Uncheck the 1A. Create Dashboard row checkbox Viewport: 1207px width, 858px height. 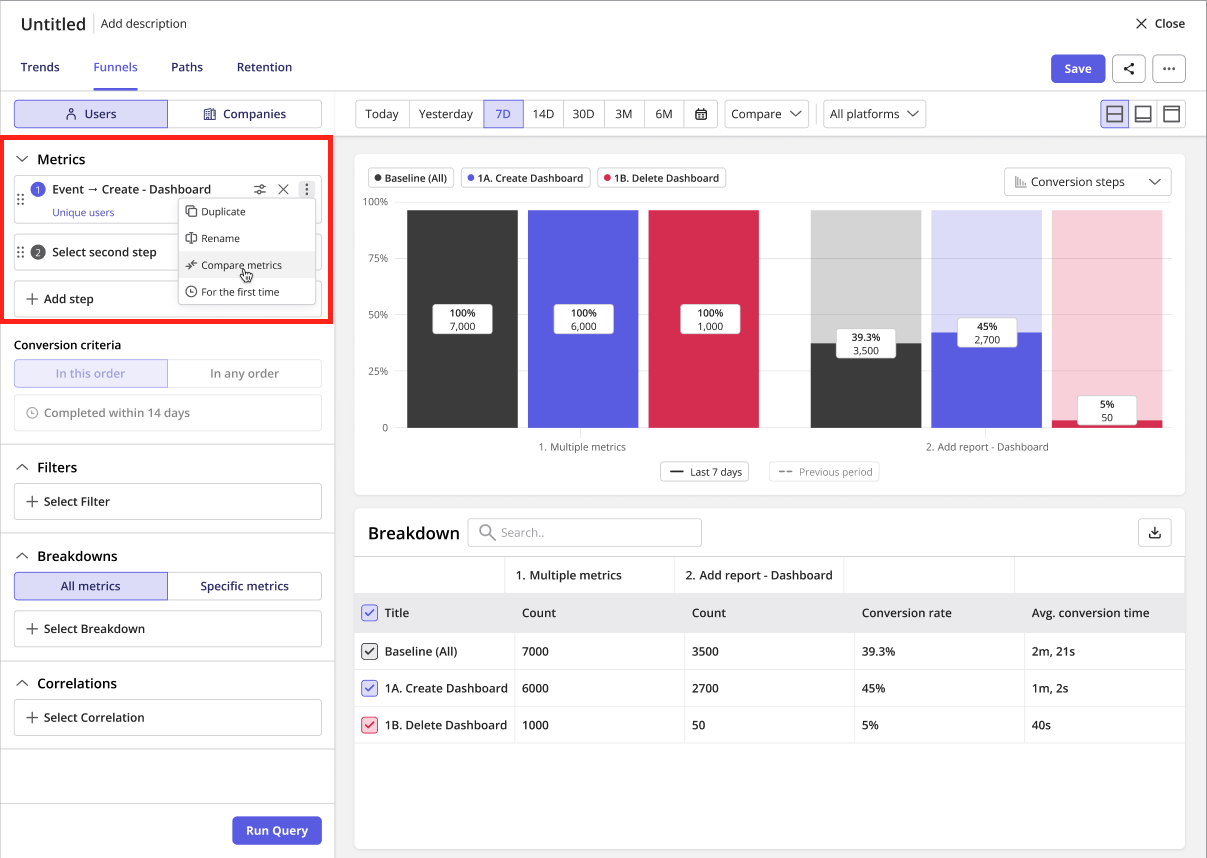click(x=369, y=688)
